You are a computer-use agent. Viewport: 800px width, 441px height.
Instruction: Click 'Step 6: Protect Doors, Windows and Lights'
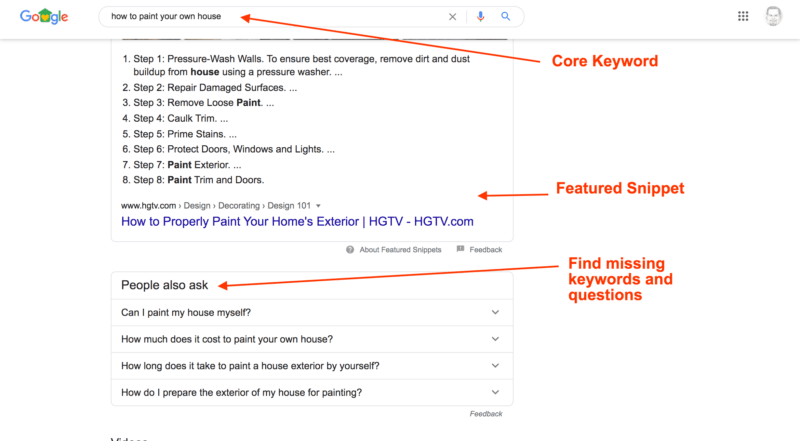(229, 149)
